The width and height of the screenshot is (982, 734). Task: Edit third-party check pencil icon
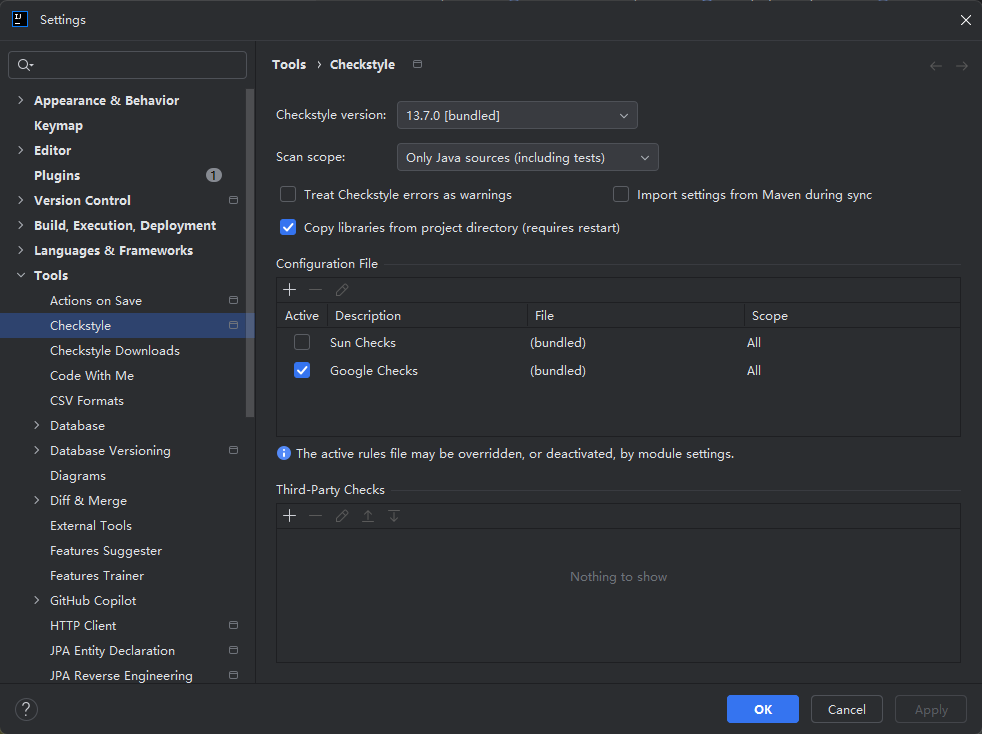[342, 516]
